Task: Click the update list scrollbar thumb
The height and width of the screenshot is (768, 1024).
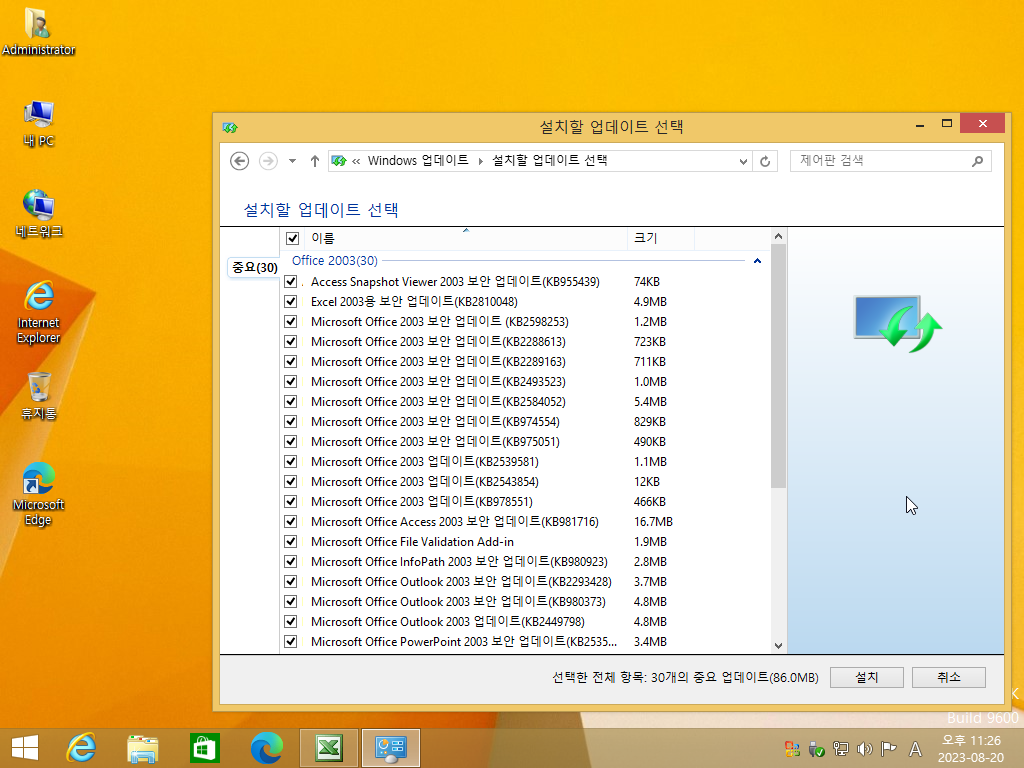Action: pyautogui.click(x=778, y=366)
